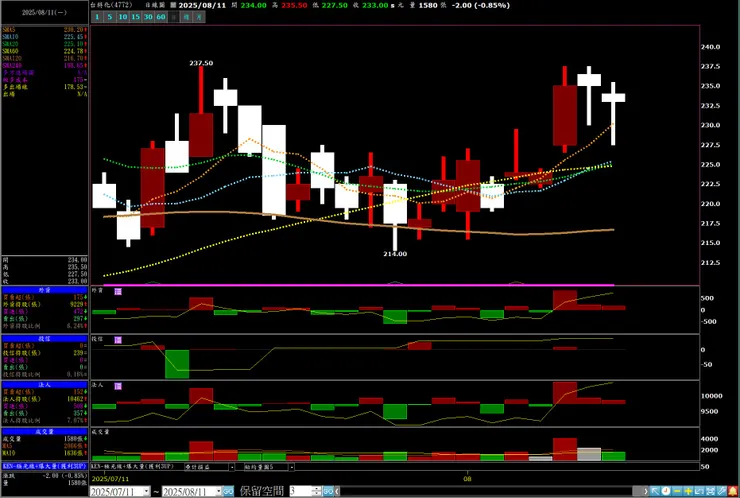Click the SMA10 legend row
Screen dimensions: 740x498
click(x=44, y=37)
